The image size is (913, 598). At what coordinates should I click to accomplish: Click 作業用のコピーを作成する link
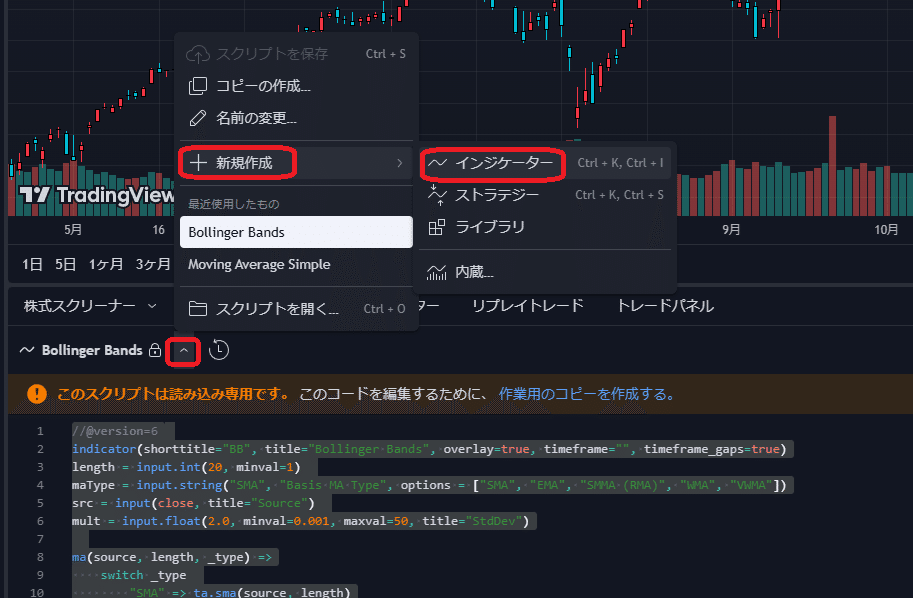point(586,394)
